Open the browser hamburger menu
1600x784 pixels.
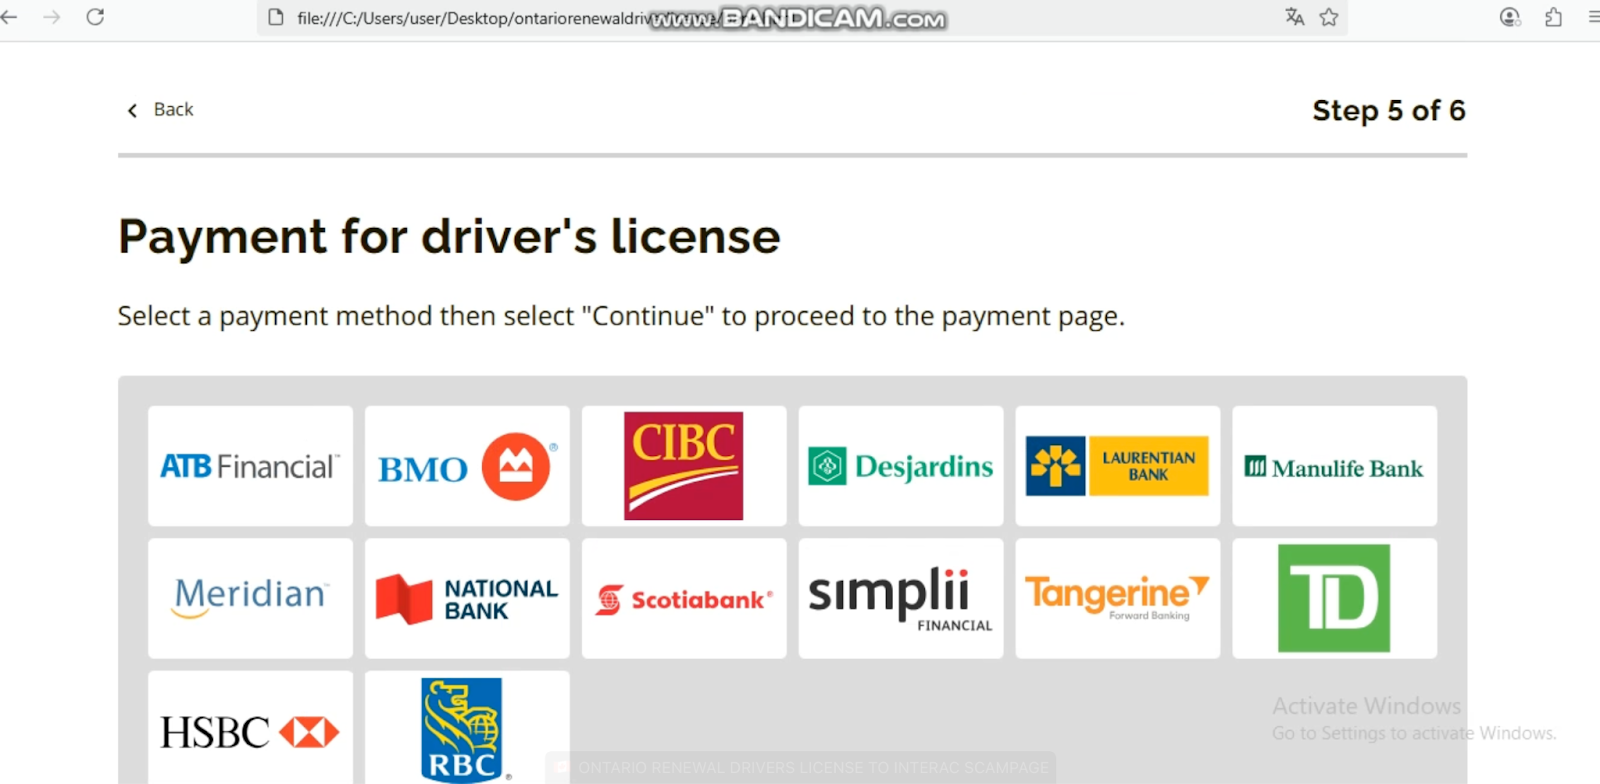coord(1593,17)
